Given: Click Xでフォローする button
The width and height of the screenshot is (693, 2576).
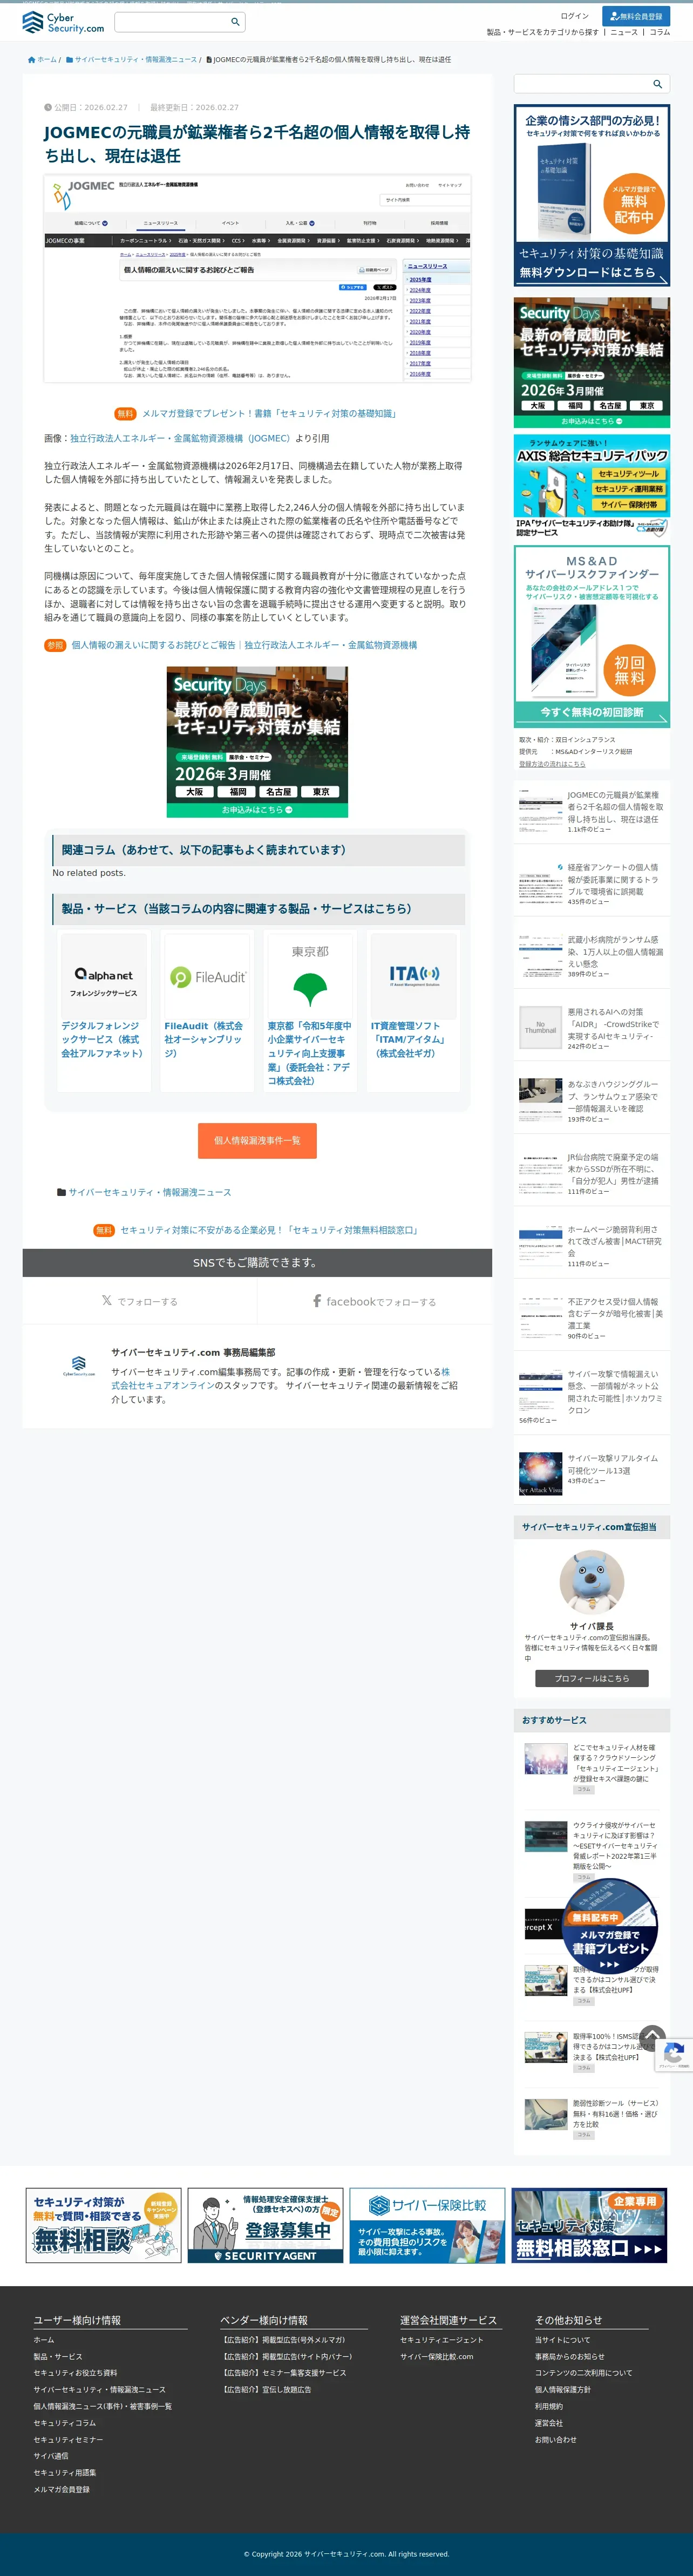Looking at the screenshot, I should [139, 1301].
